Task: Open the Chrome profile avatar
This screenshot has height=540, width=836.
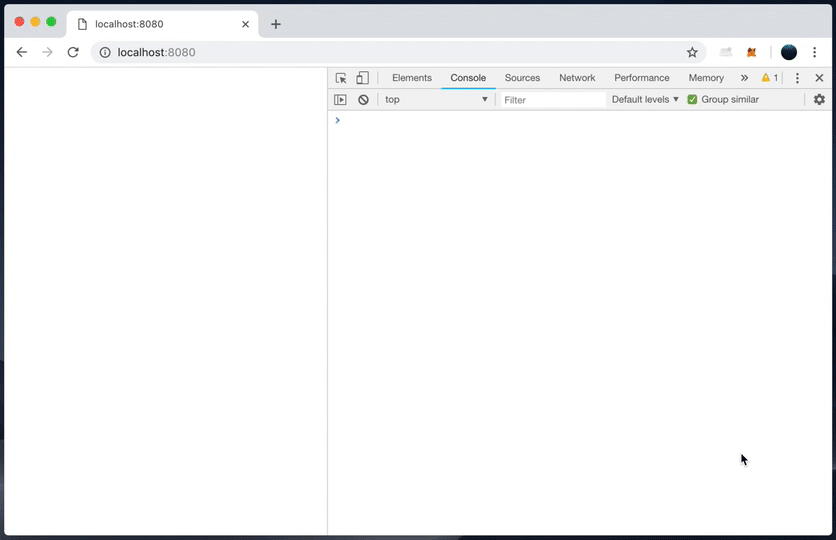Action: [789, 52]
